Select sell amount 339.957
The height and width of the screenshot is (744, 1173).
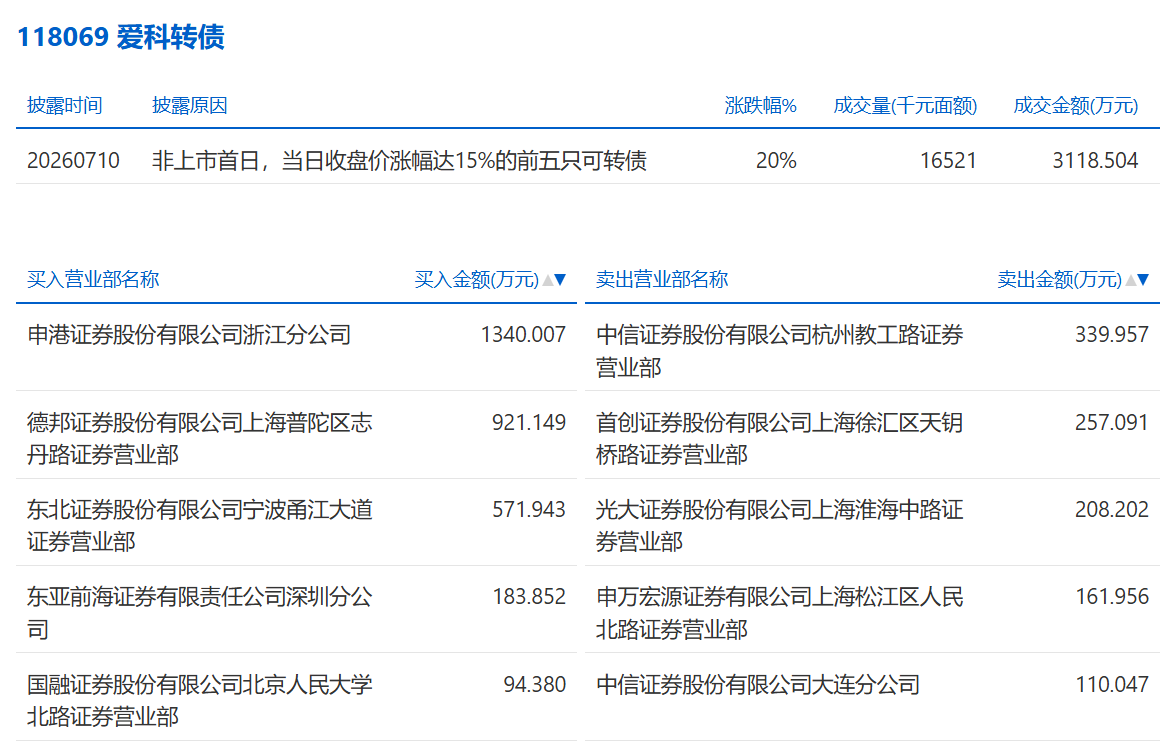(x=1112, y=334)
